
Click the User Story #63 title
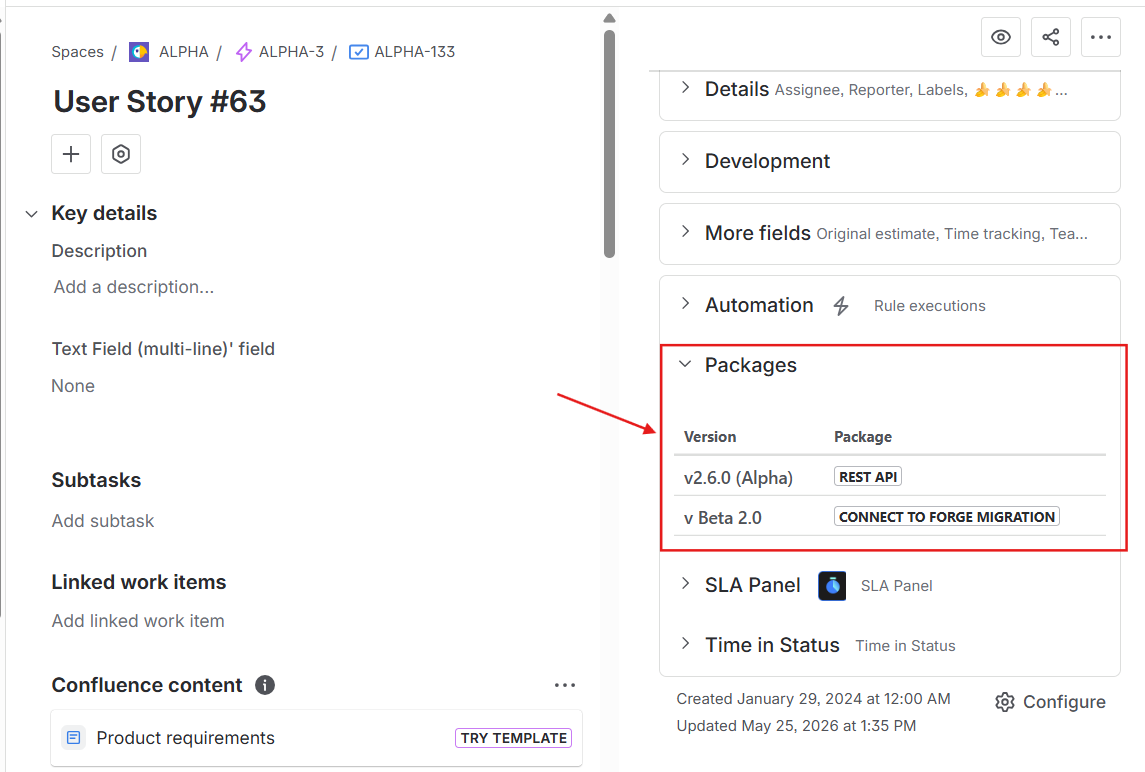click(160, 102)
